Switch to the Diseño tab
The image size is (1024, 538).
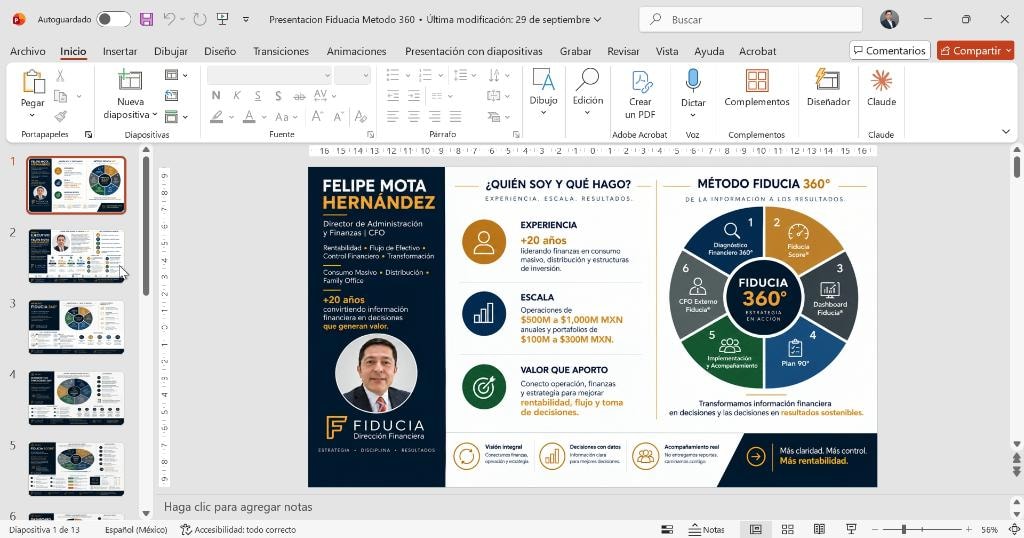[220, 51]
